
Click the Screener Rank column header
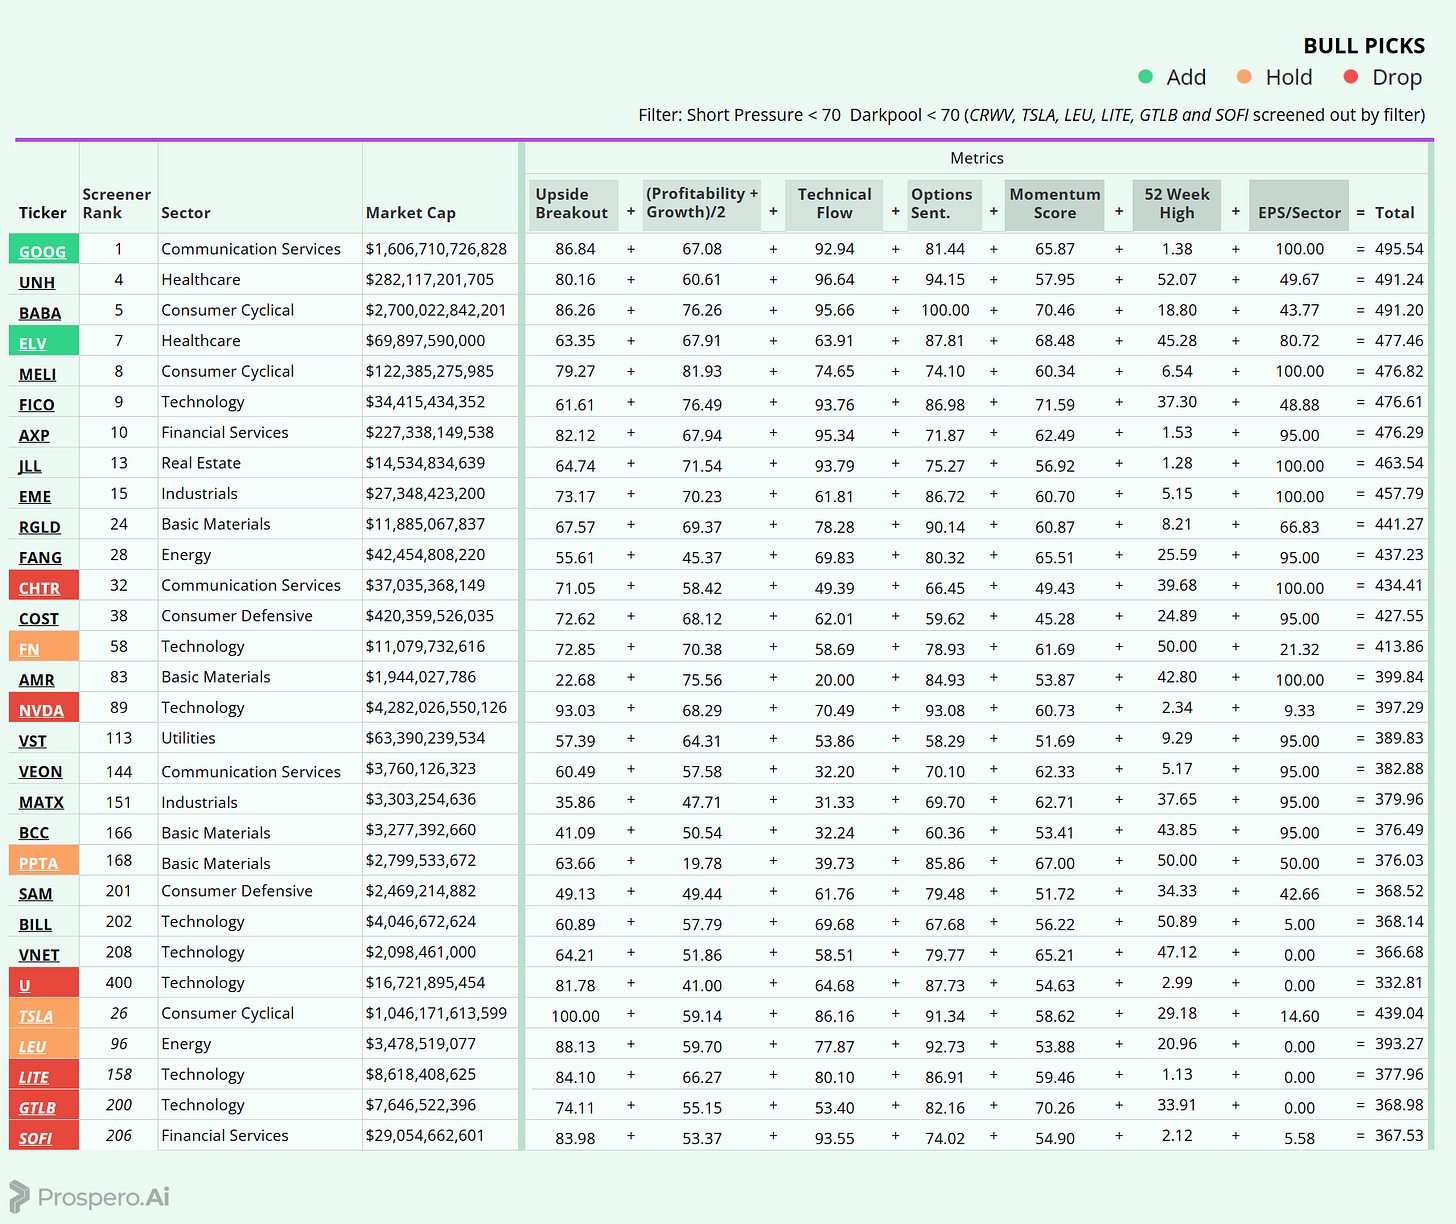click(x=117, y=204)
